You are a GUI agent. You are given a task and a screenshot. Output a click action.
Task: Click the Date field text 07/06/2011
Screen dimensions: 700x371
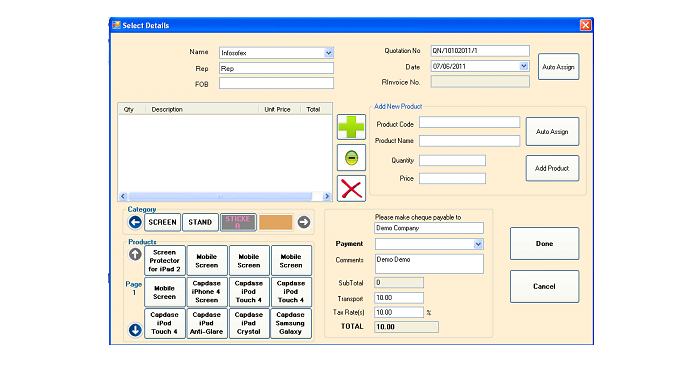coord(450,66)
